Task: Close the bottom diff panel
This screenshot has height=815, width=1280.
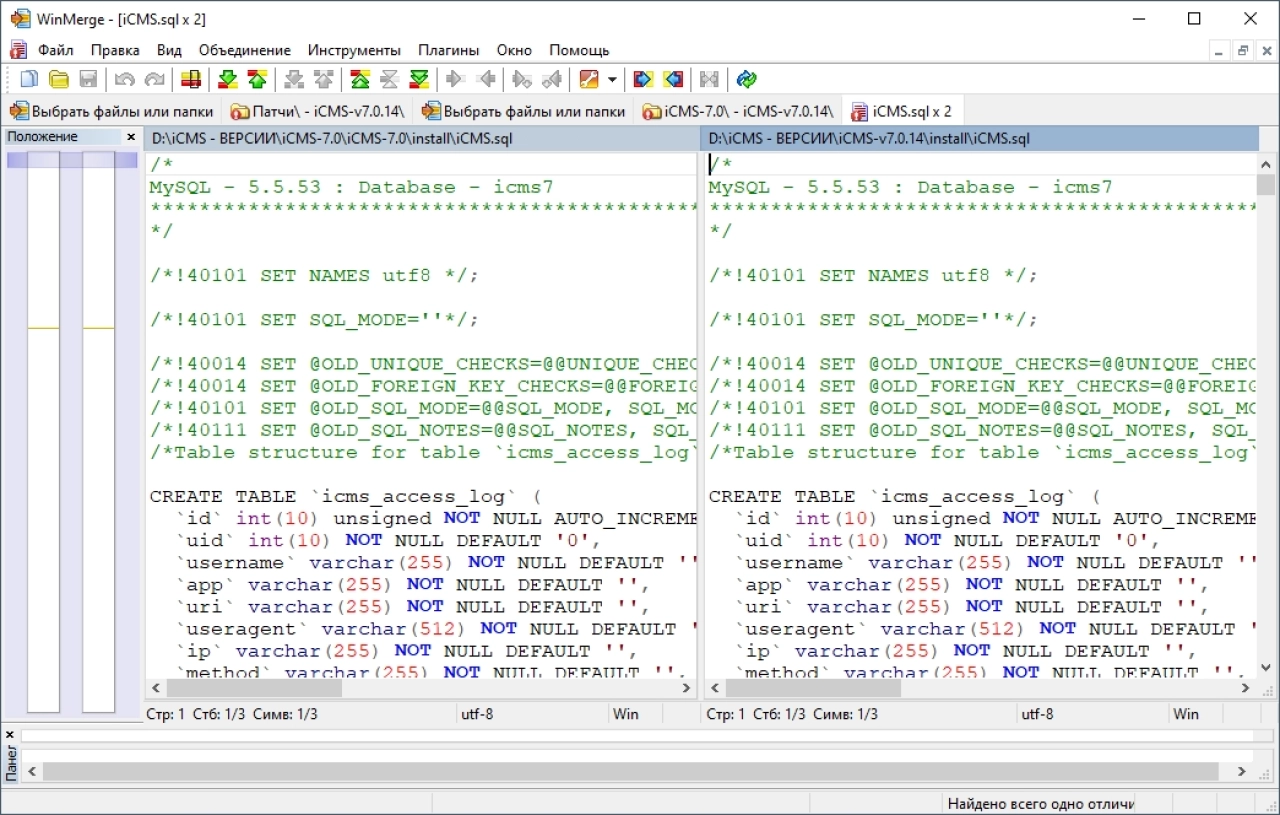Action: [x=10, y=735]
